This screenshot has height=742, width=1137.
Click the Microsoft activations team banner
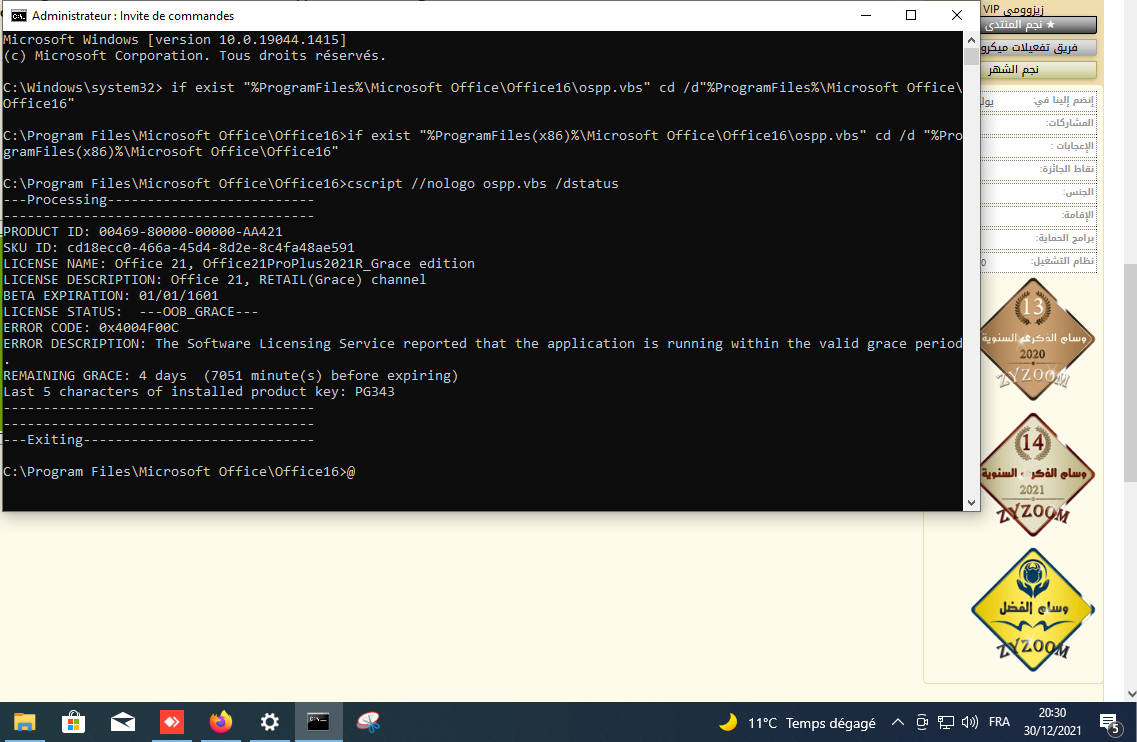click(1039, 47)
